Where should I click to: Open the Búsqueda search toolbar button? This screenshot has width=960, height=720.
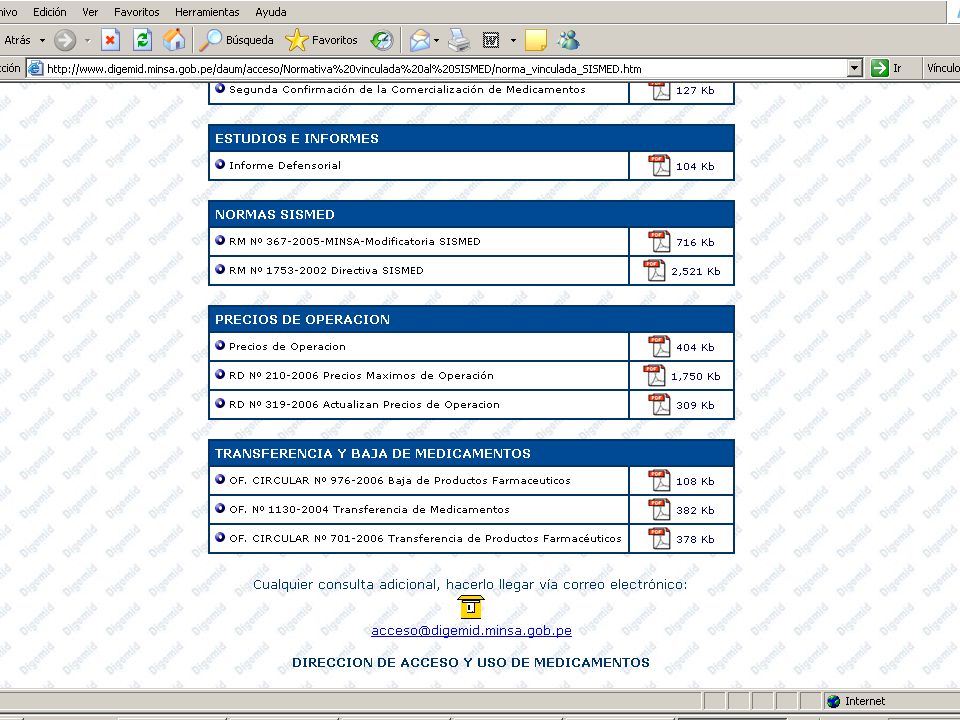pos(236,40)
